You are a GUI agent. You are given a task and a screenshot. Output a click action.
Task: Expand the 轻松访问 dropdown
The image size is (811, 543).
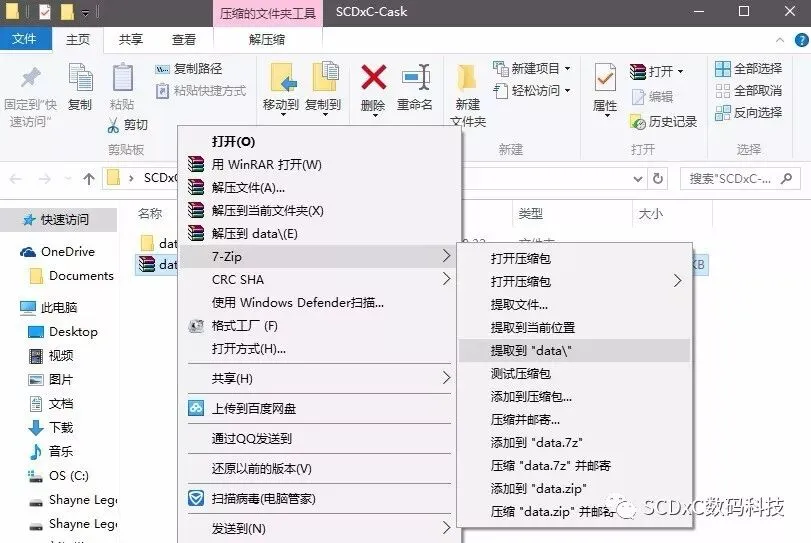567,90
